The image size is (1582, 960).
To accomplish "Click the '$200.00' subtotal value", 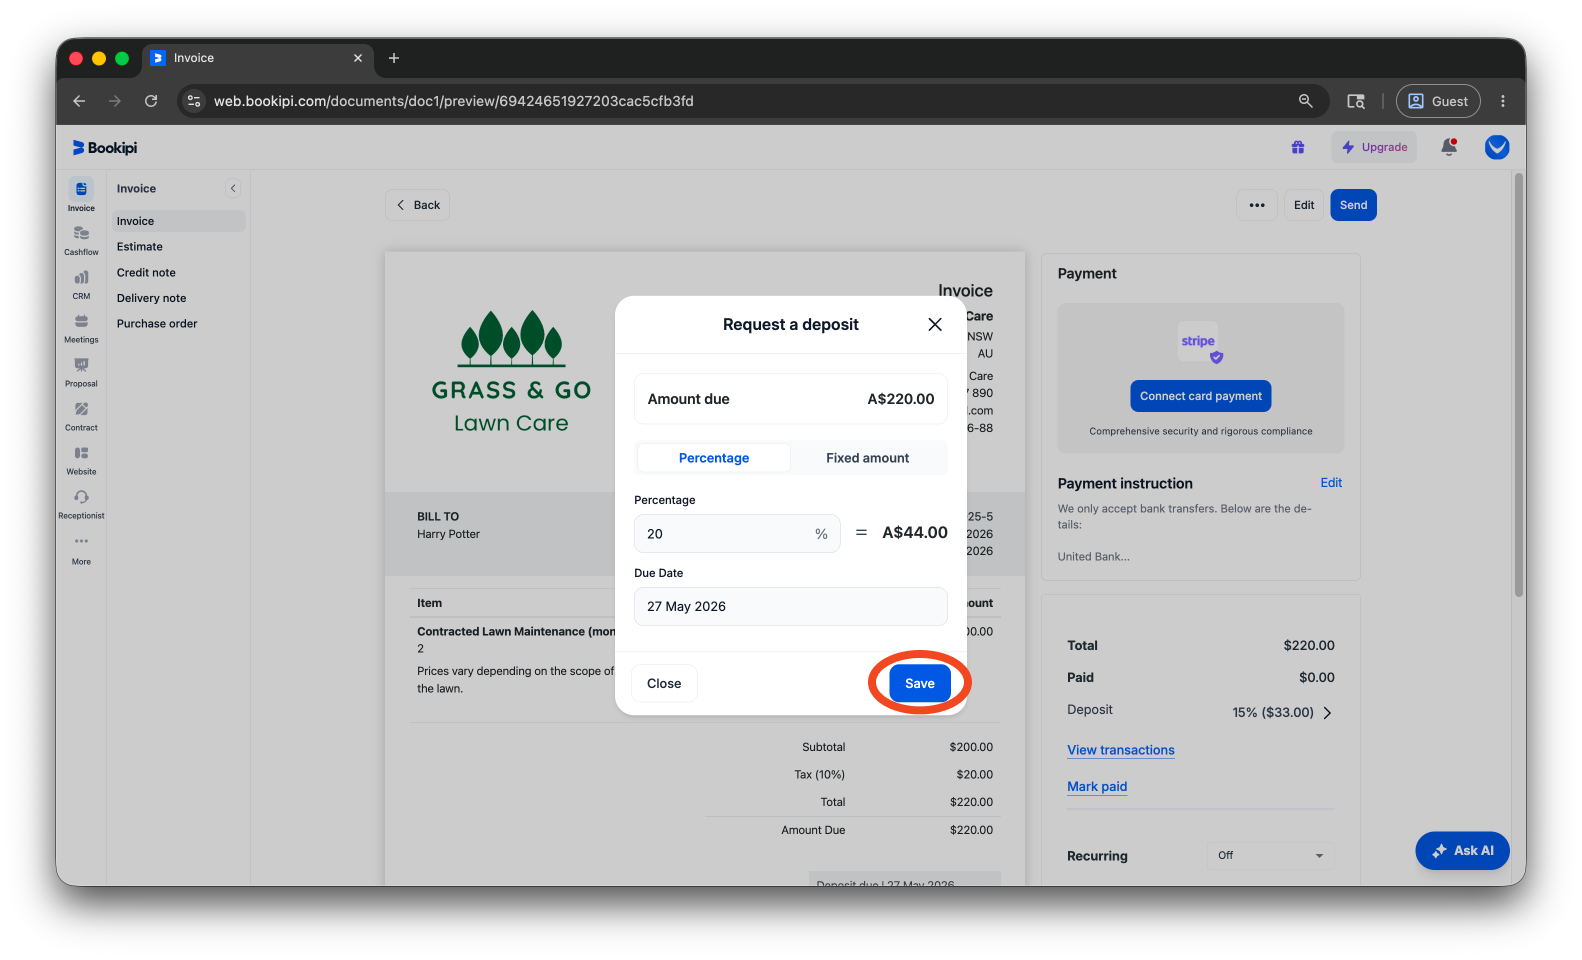I will (x=971, y=748).
